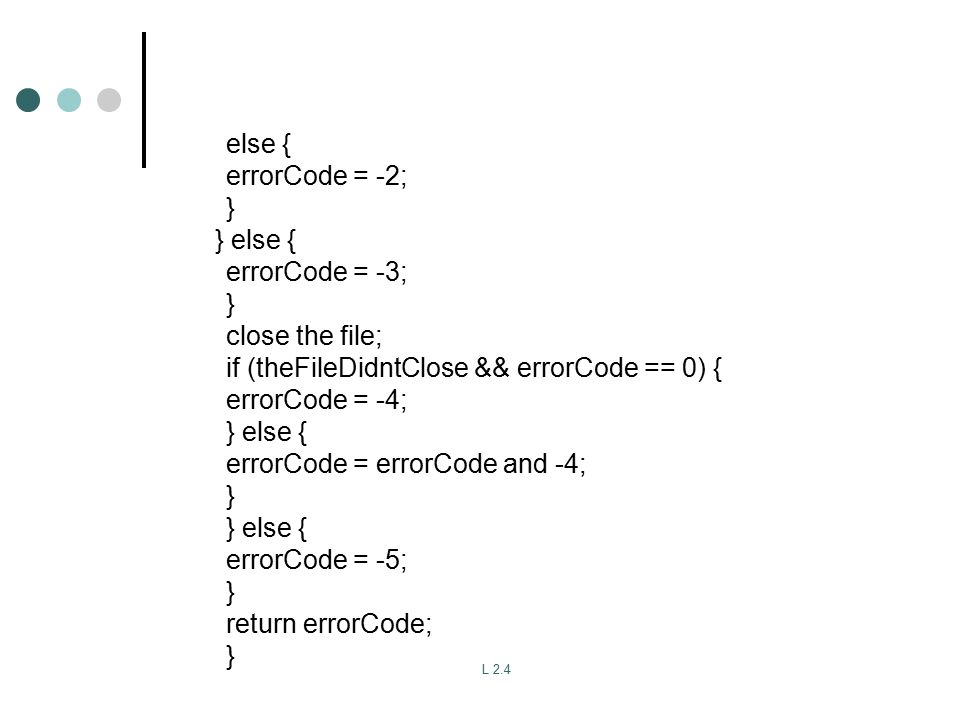Click the slide number L 2.4
The image size is (960, 720).
click(x=496, y=669)
